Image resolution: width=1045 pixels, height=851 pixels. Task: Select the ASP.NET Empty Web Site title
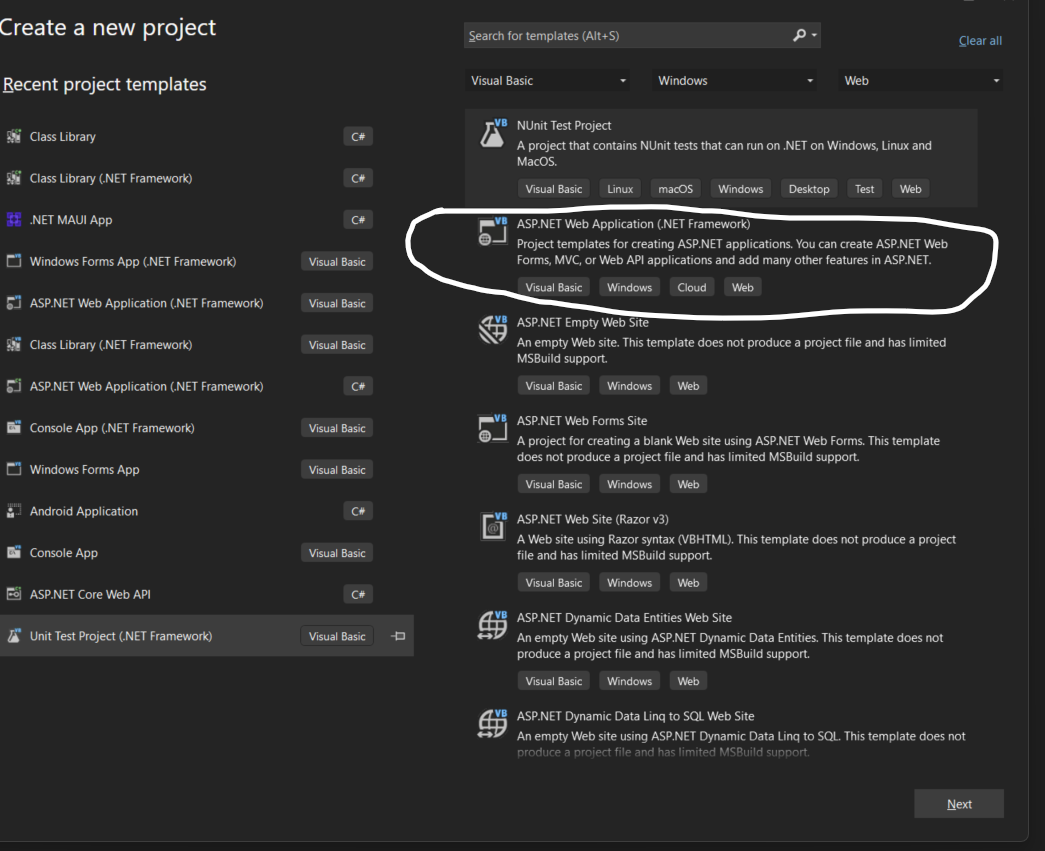tap(582, 323)
